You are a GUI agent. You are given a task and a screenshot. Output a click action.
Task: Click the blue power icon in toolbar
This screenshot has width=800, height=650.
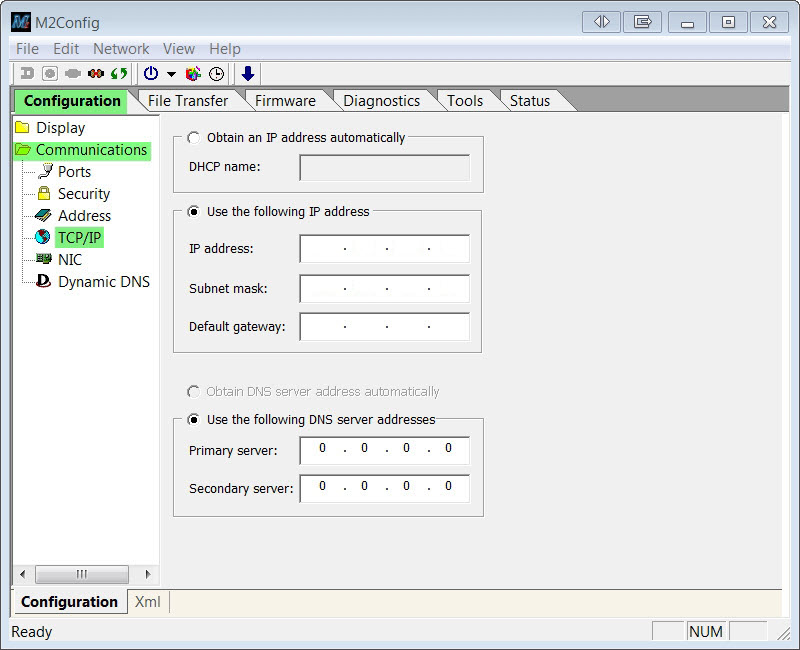(x=151, y=74)
